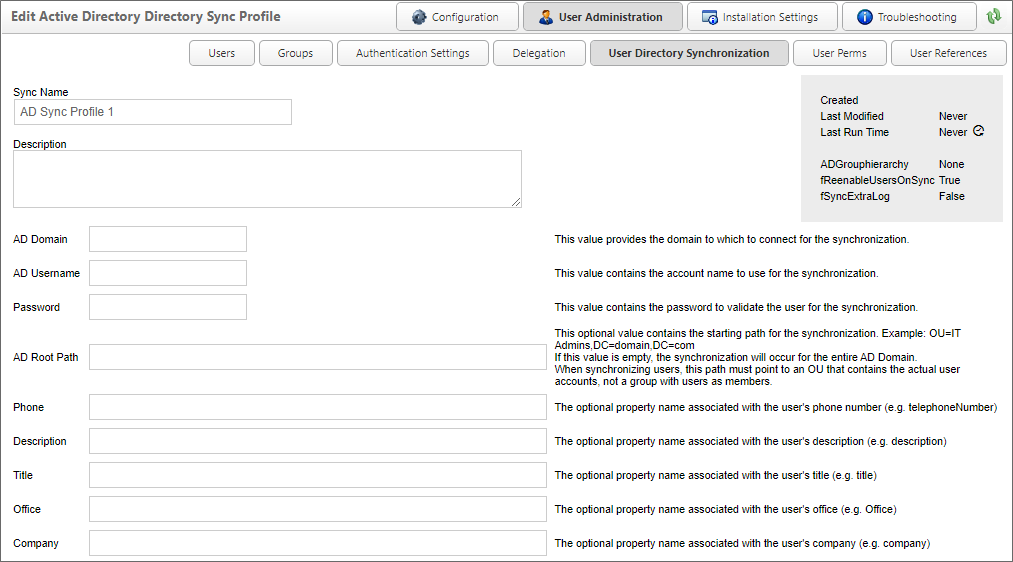The image size is (1013, 562).
Task: Select the Password input box
Action: point(167,307)
